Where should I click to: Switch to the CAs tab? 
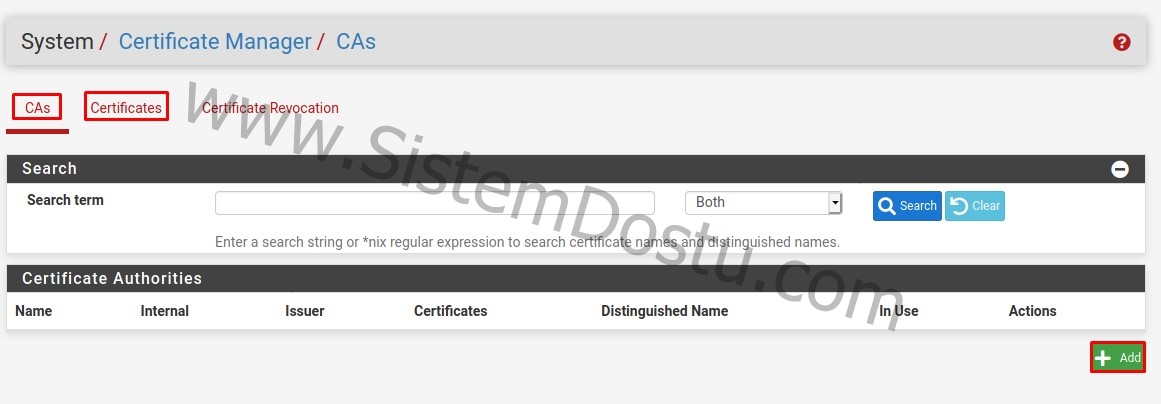point(37,108)
